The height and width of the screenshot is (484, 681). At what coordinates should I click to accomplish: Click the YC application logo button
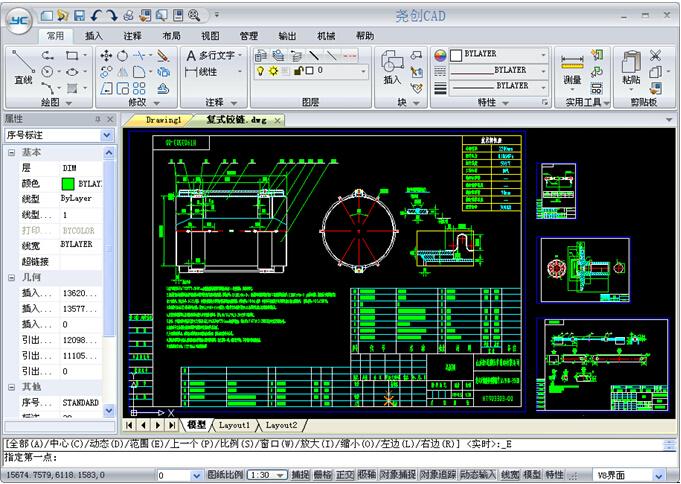(20, 20)
